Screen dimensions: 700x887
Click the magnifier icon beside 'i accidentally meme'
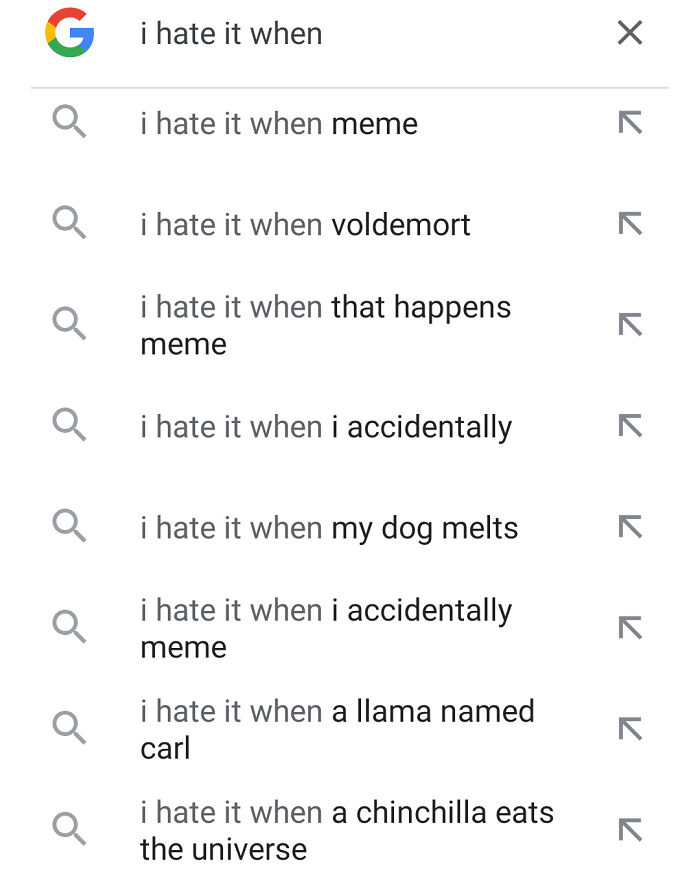(x=69, y=627)
